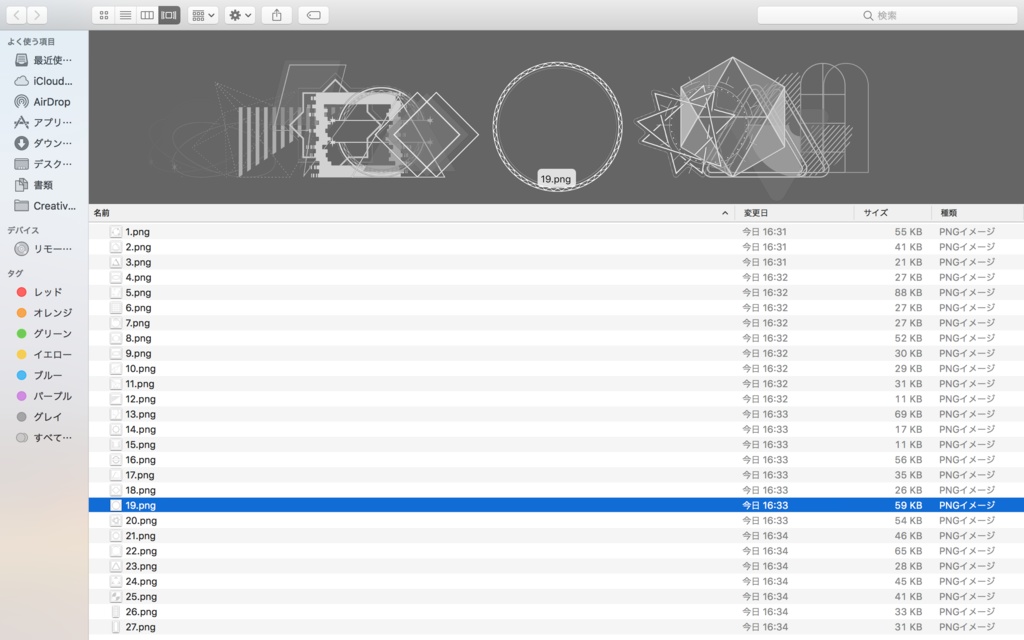Open iCloud Drive in the sidebar
Screen dimensions: 1024x640
44,81
